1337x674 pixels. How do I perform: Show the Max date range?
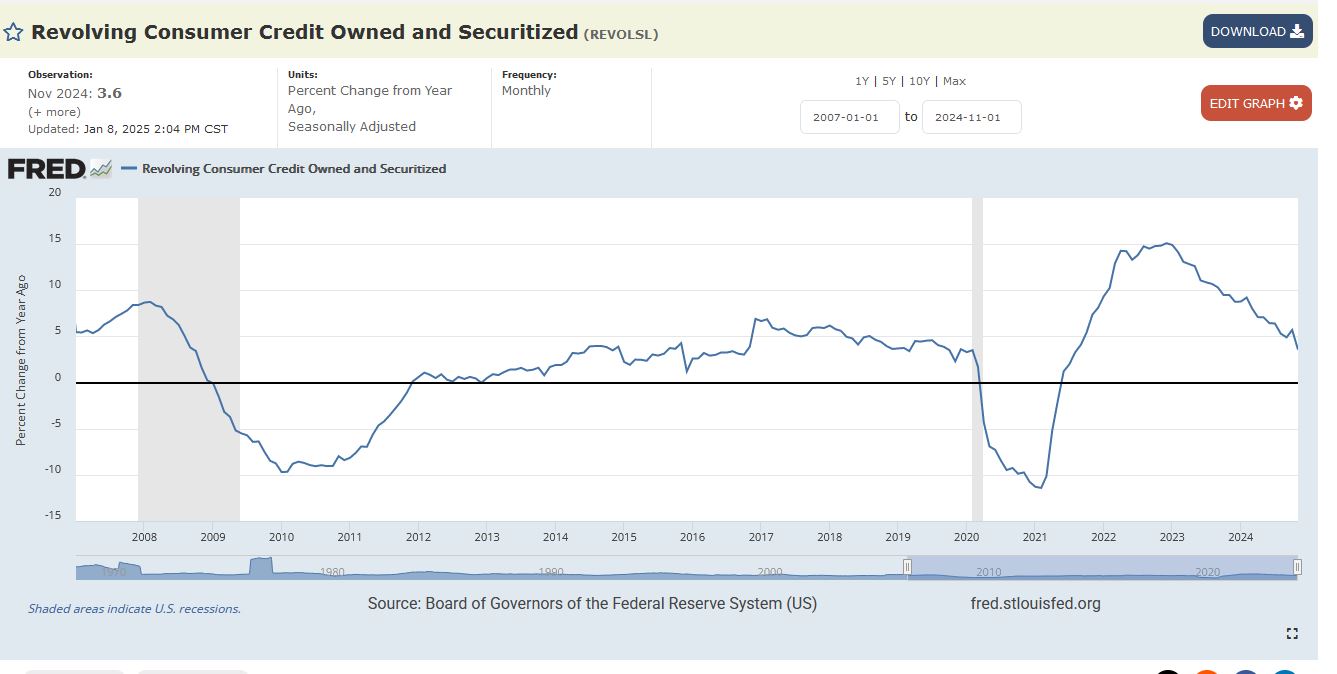(x=954, y=81)
